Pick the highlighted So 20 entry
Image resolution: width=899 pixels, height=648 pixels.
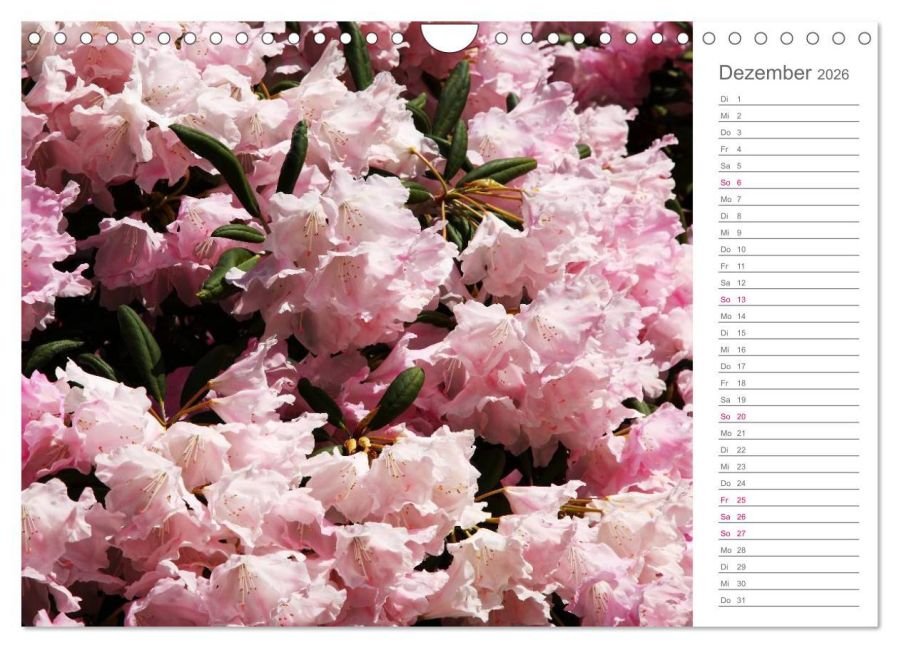788,417
